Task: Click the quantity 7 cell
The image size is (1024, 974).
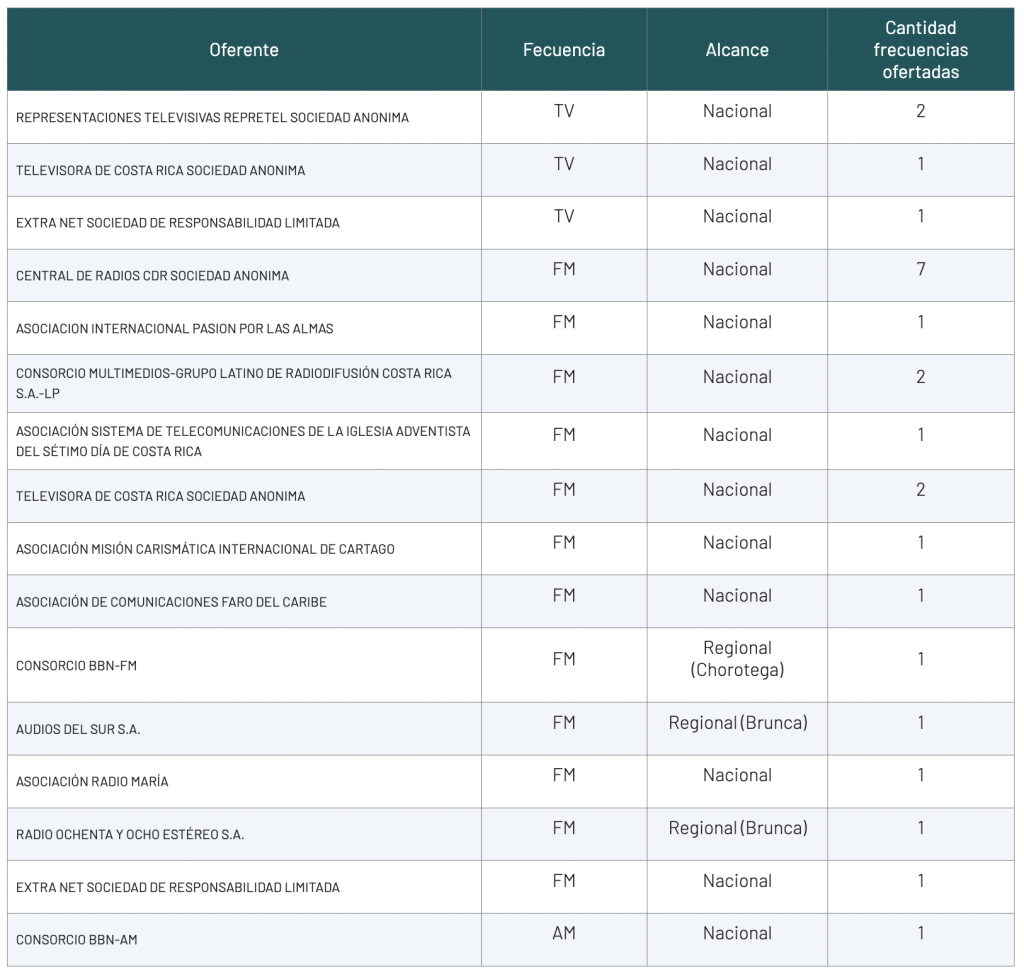Action: (920, 270)
